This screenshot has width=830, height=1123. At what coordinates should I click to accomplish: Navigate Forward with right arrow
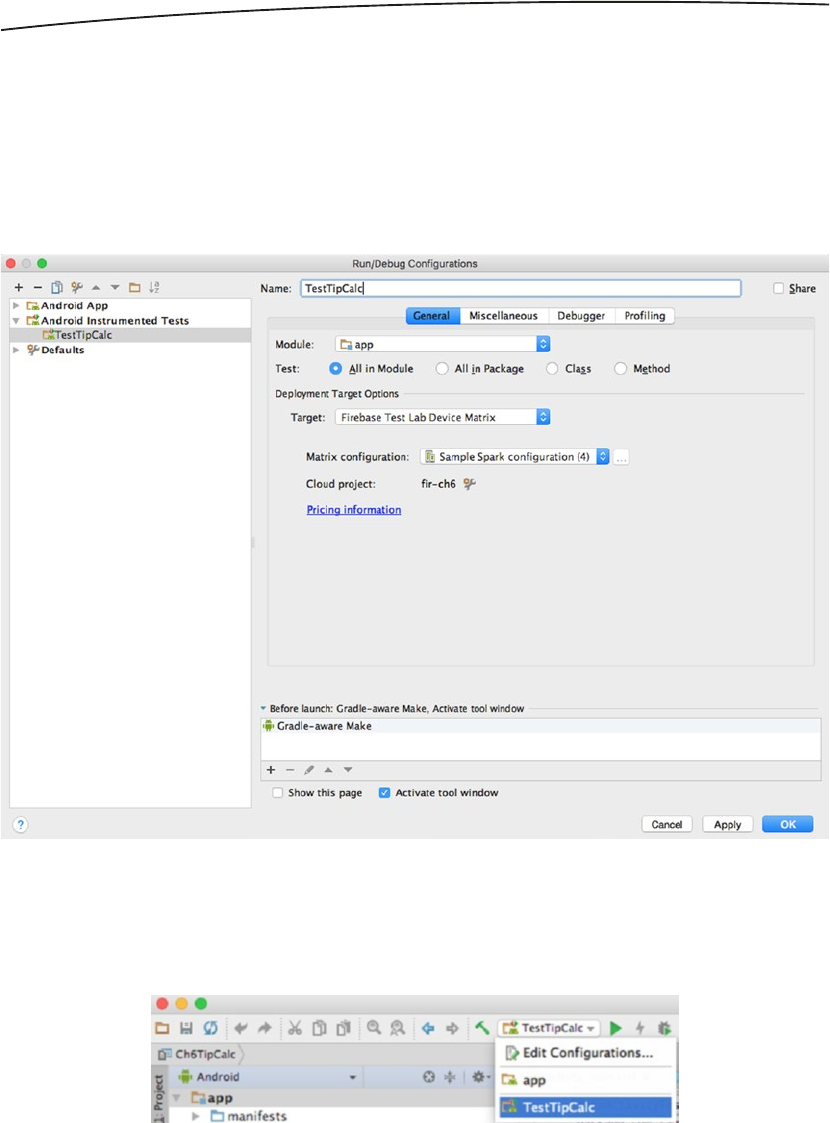pos(452,1028)
